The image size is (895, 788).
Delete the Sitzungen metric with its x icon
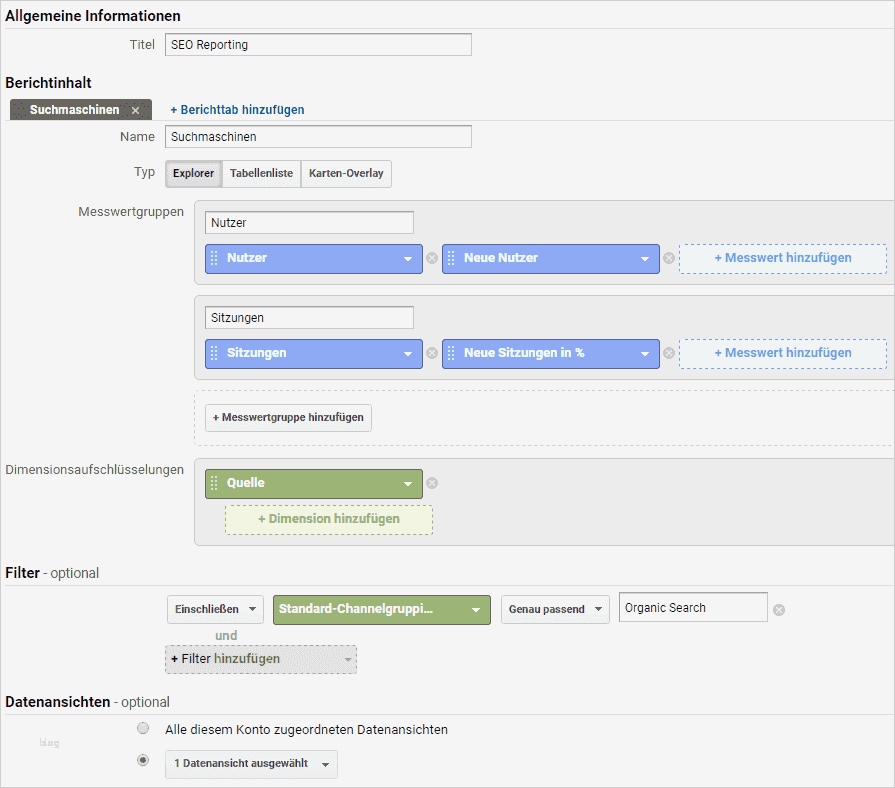point(432,353)
